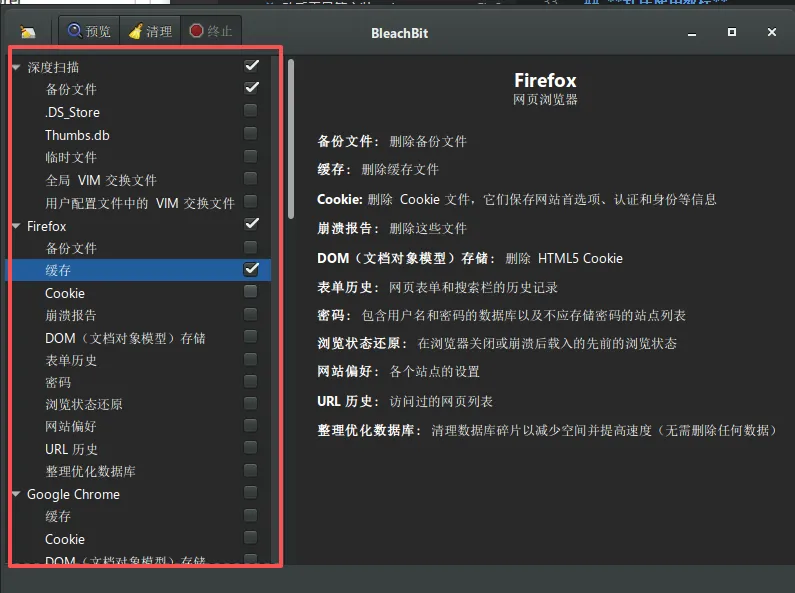Select the Google Chrome group label
Image resolution: width=795 pixels, height=593 pixels.
click(x=73, y=494)
